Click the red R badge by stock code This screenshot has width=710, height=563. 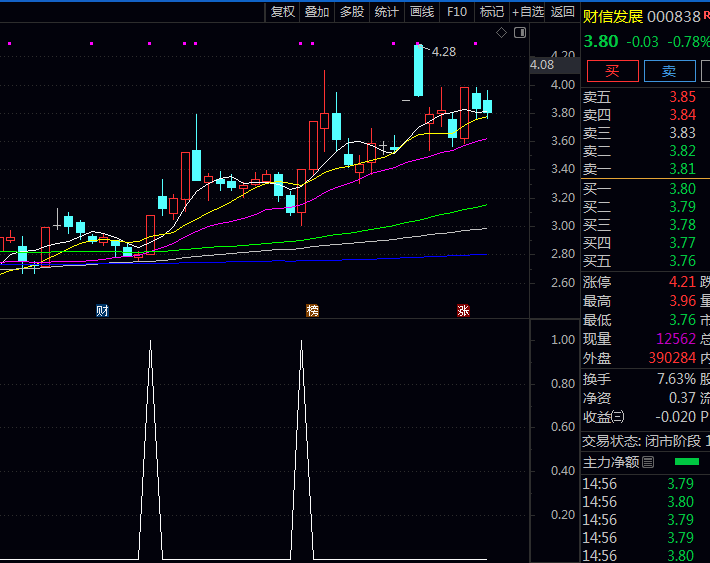[706, 15]
